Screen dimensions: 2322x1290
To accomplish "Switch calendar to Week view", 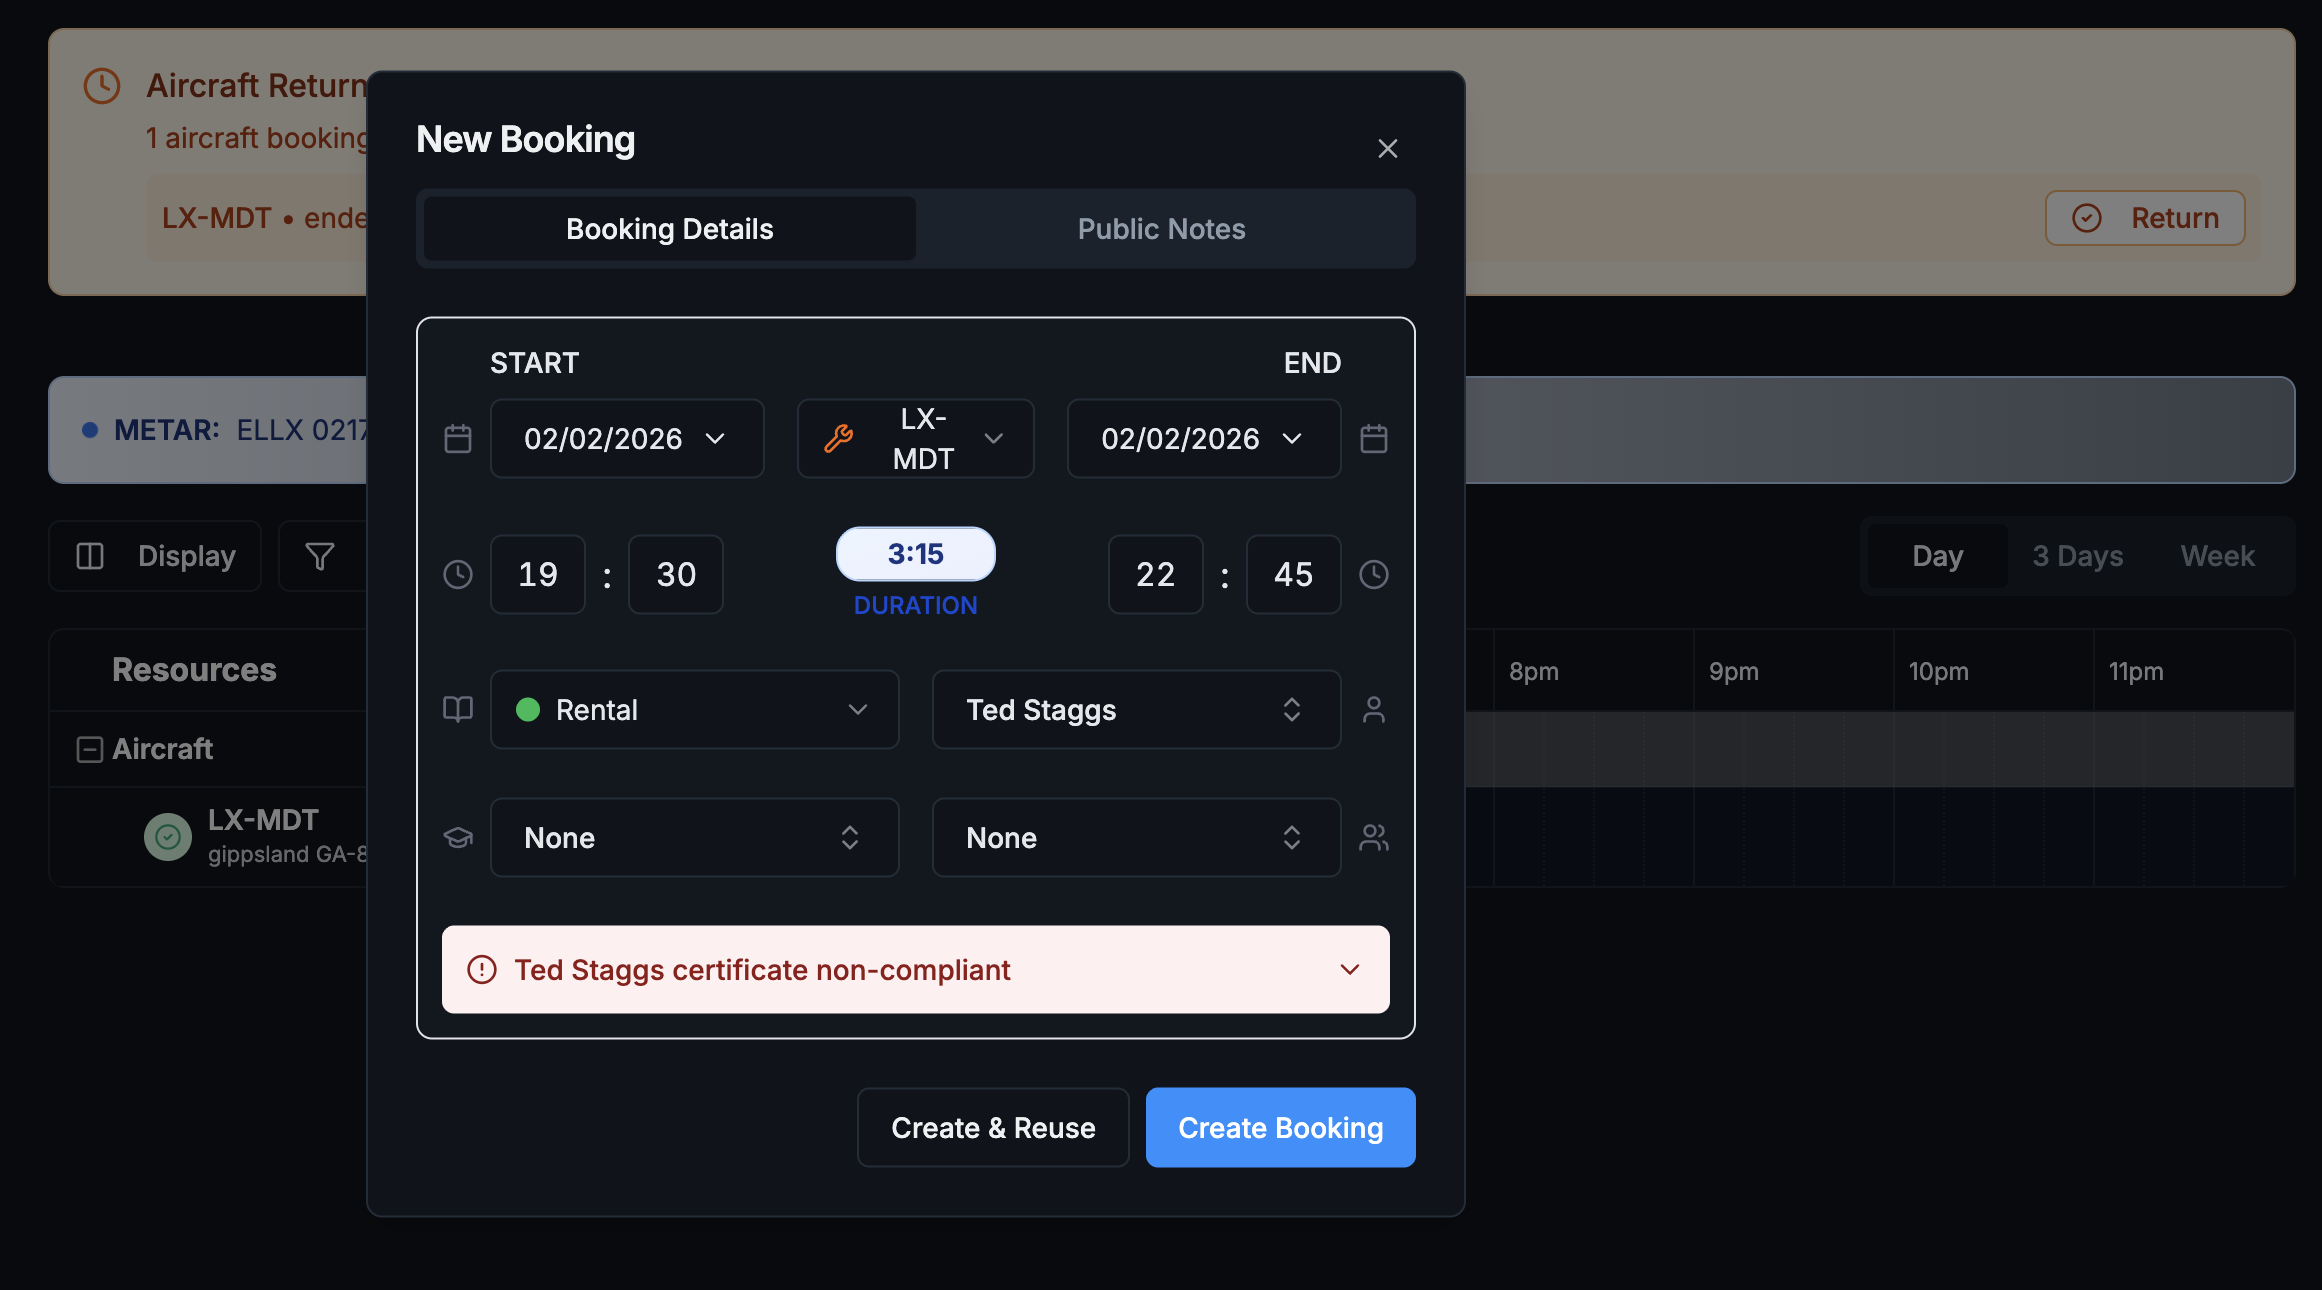I will click(x=2217, y=556).
